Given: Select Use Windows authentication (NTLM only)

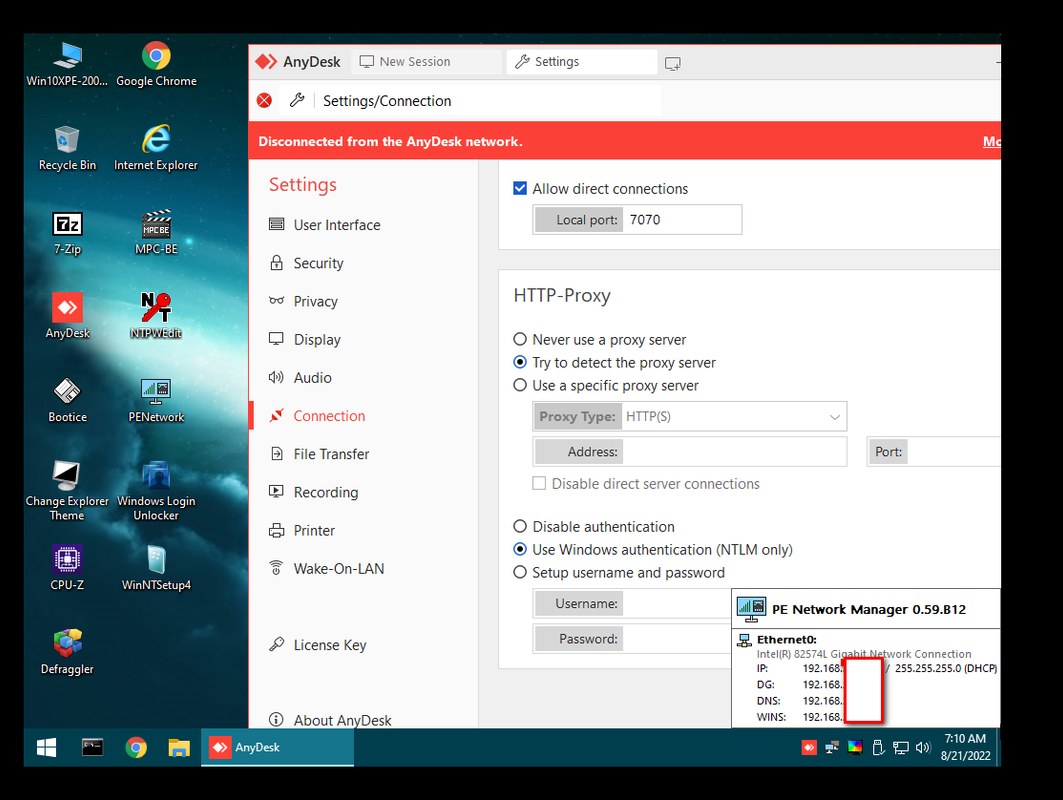Looking at the screenshot, I should click(x=520, y=549).
